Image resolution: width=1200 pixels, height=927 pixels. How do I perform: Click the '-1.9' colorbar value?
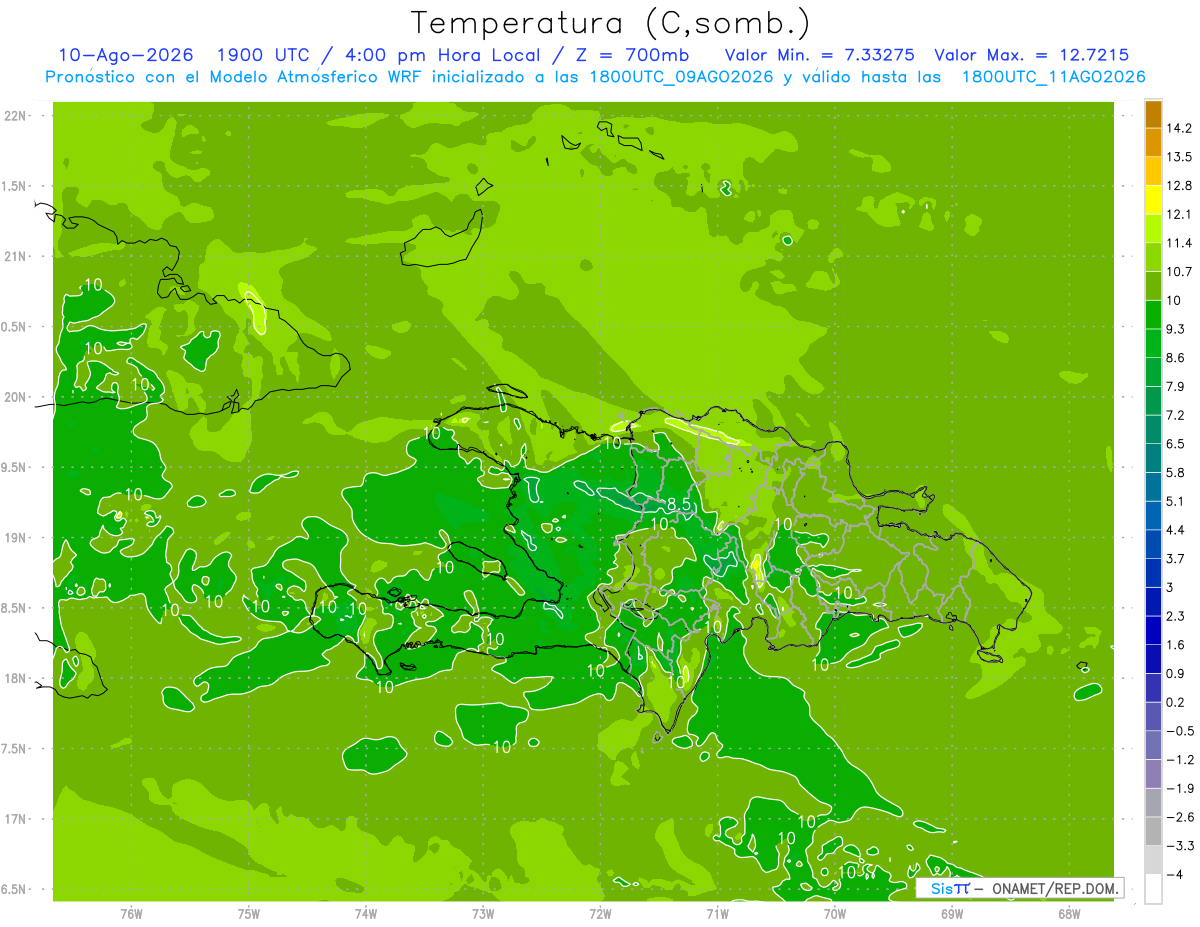coord(1180,788)
